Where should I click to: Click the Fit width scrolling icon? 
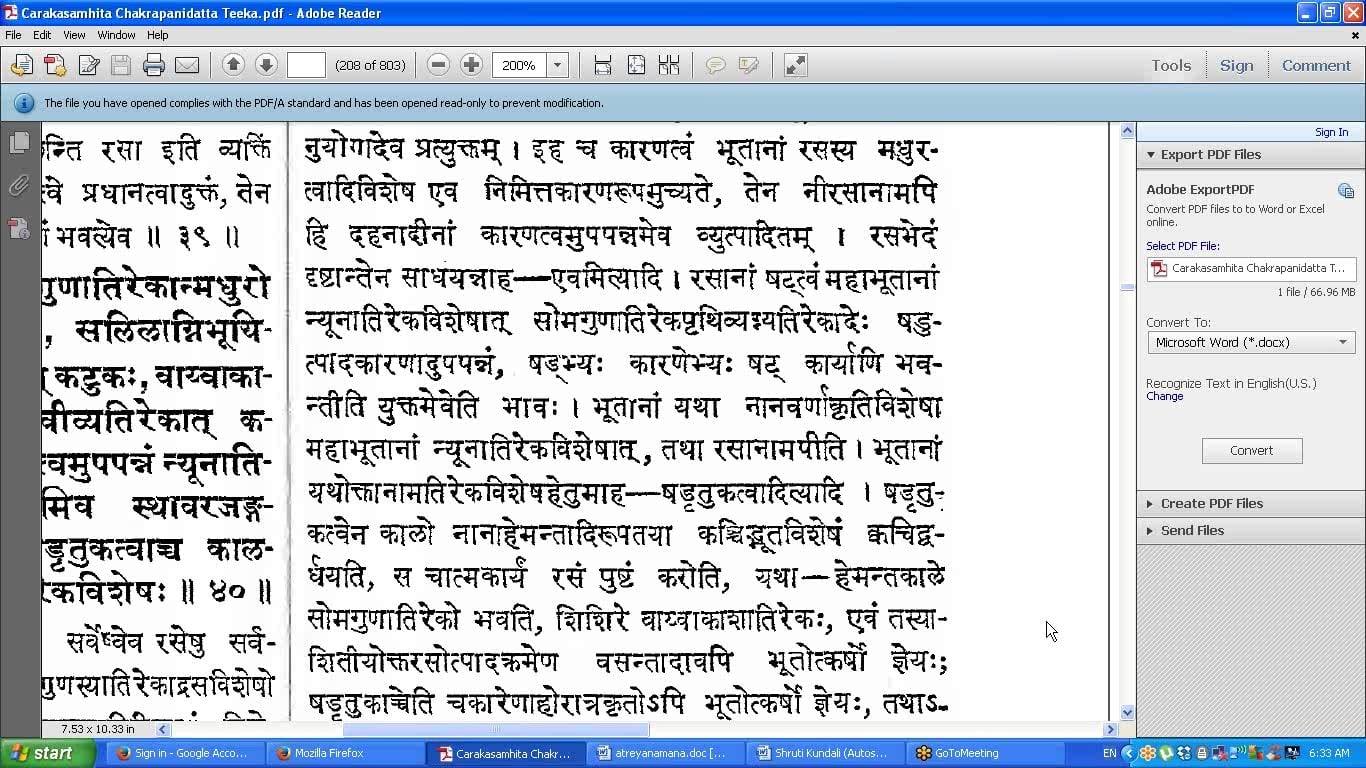point(603,65)
